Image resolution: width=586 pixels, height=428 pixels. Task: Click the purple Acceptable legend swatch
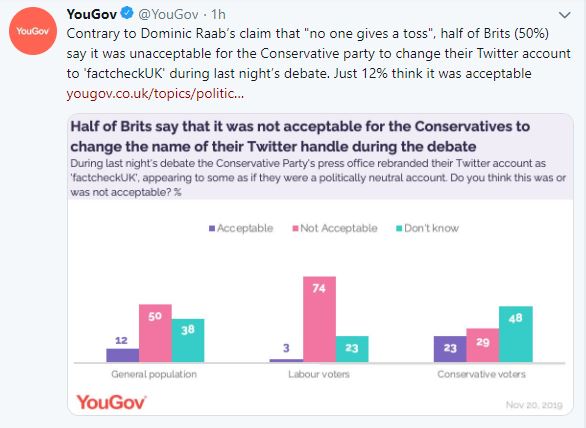(x=212, y=228)
